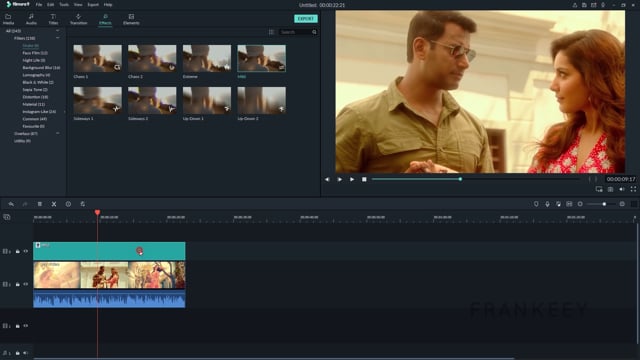Image resolution: width=640 pixels, height=360 pixels.
Task: Switch to the Audio tab
Action: [31, 19]
